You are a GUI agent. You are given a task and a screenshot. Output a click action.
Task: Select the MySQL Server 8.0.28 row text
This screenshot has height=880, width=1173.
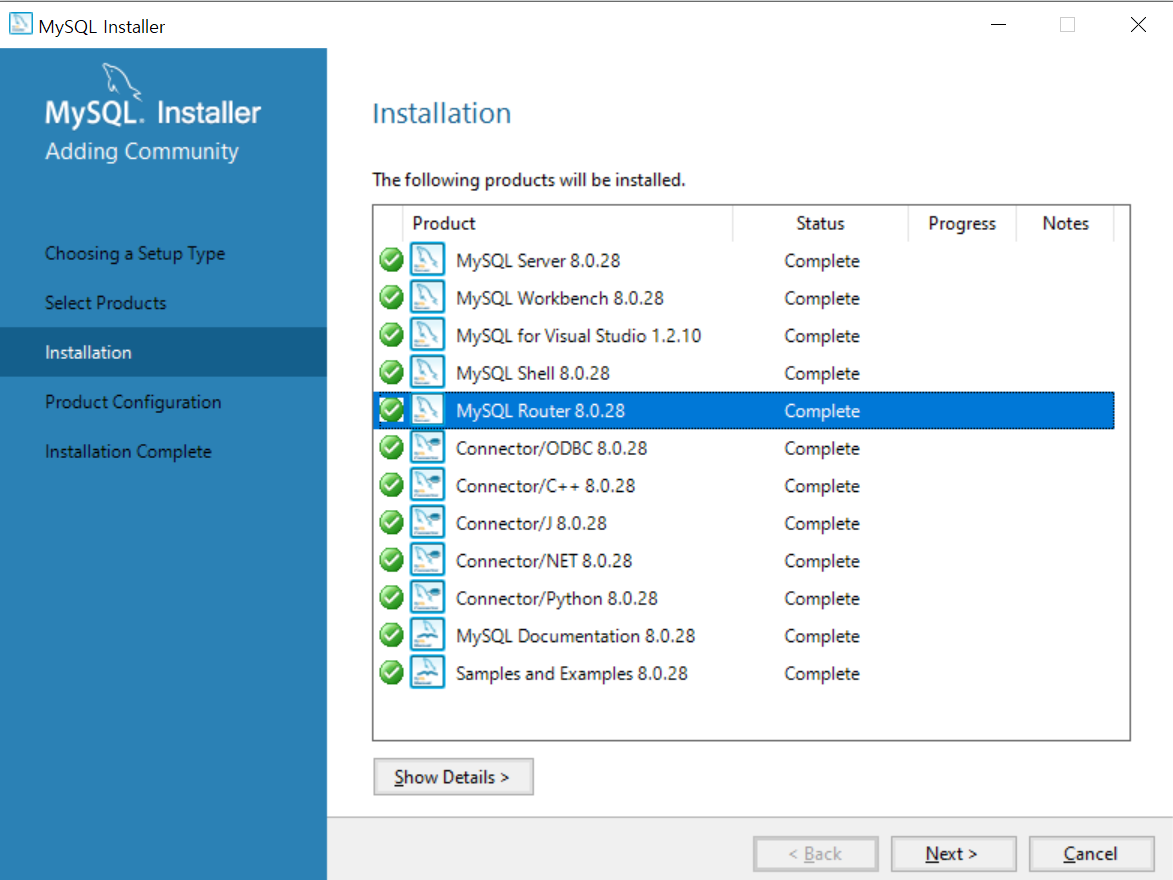tap(538, 260)
